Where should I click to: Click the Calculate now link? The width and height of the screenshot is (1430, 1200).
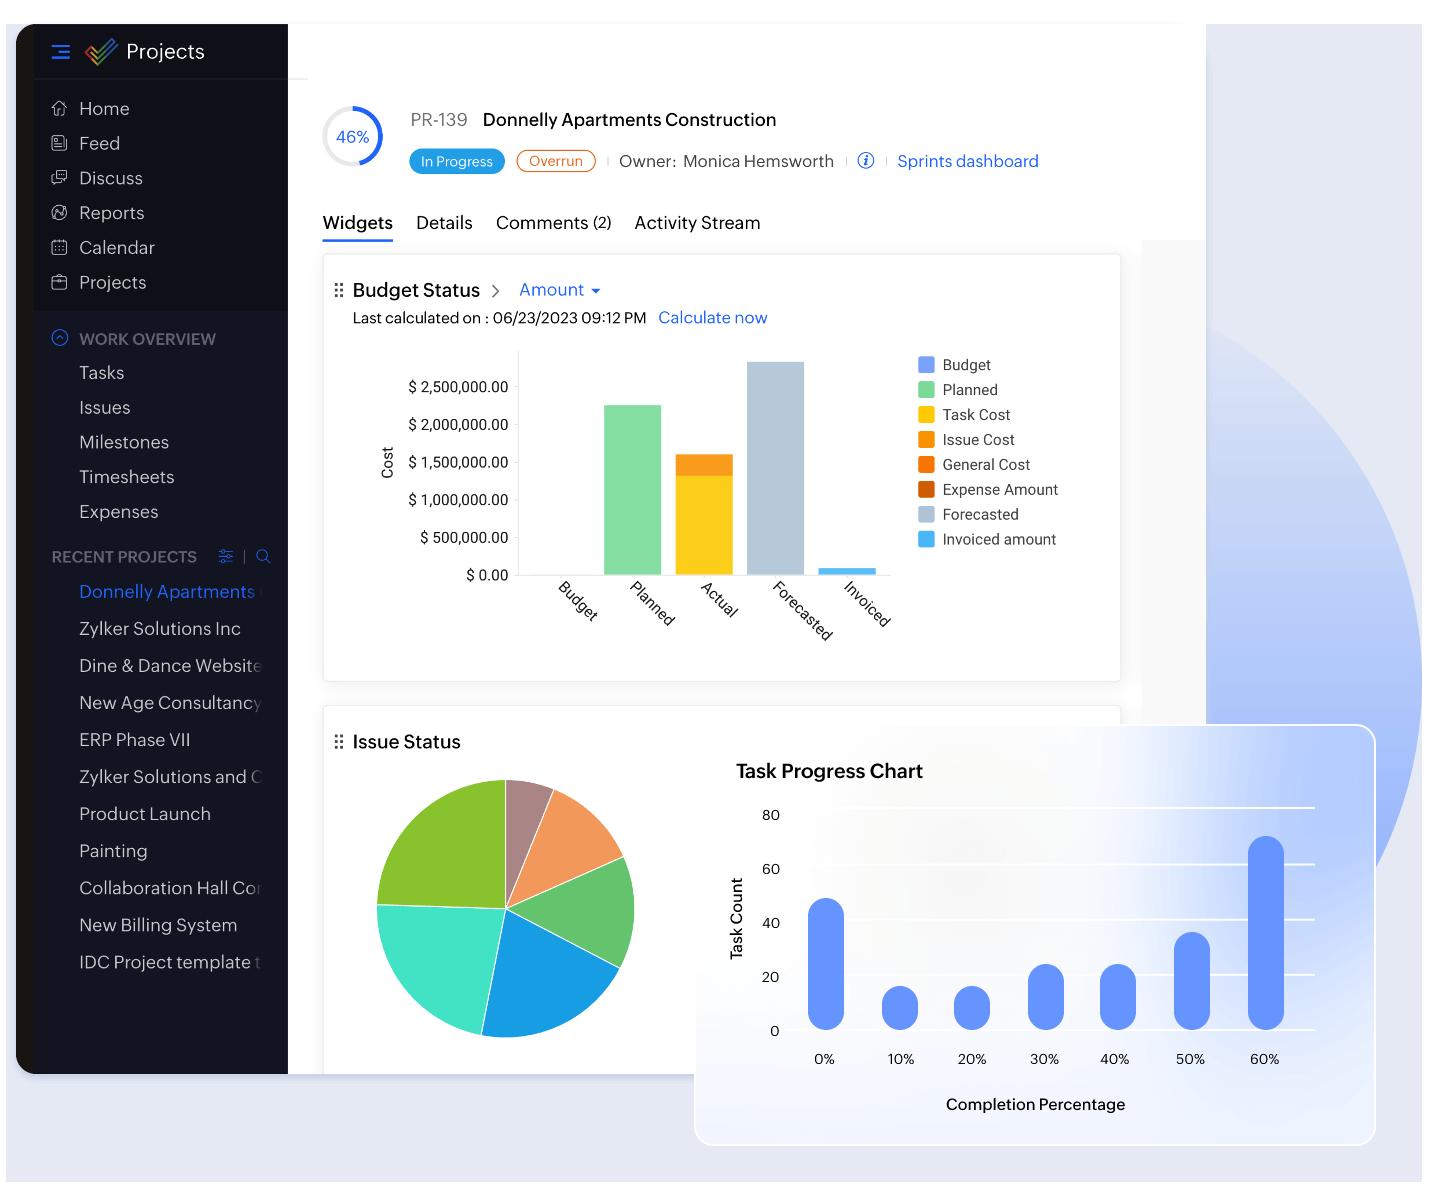pyautogui.click(x=712, y=317)
